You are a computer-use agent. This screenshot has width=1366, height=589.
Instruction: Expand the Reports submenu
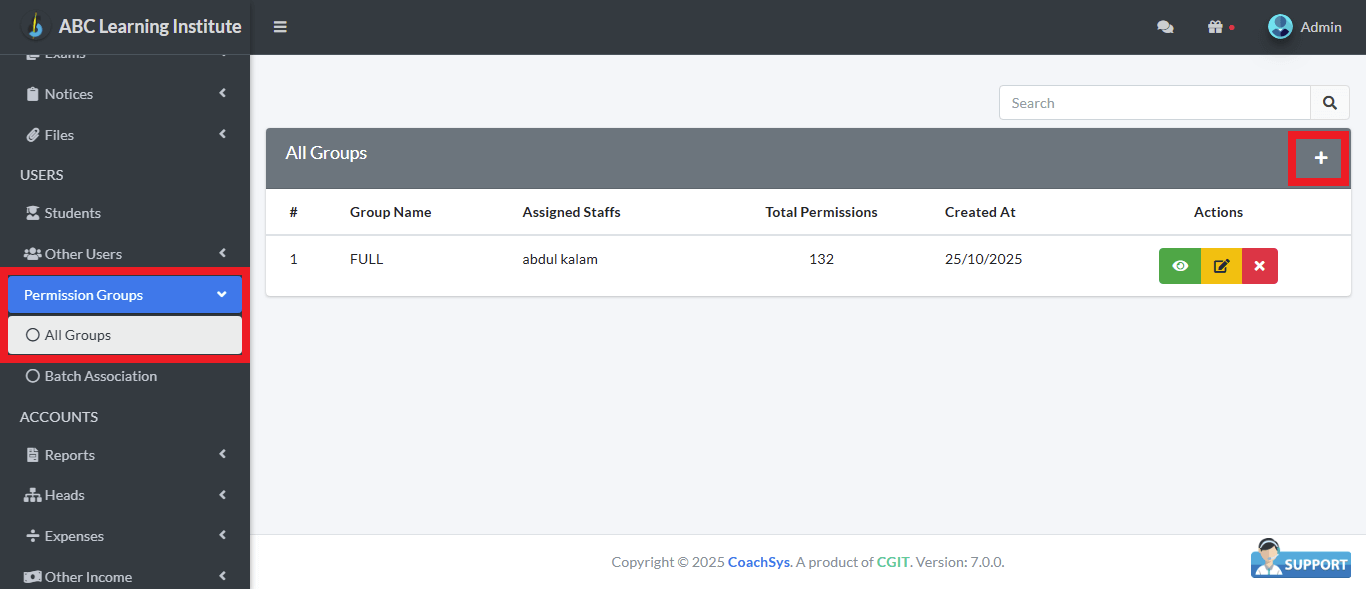222,454
